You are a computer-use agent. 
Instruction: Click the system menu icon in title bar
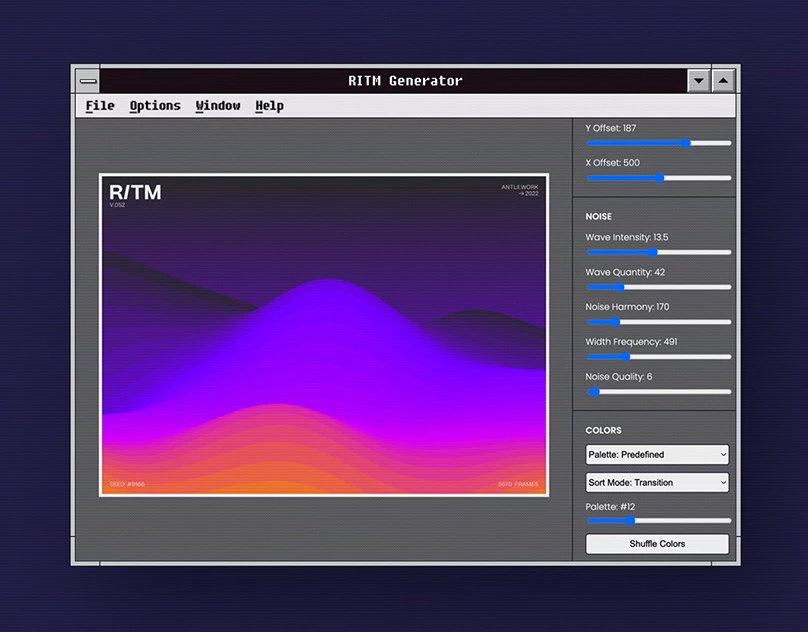coord(88,80)
